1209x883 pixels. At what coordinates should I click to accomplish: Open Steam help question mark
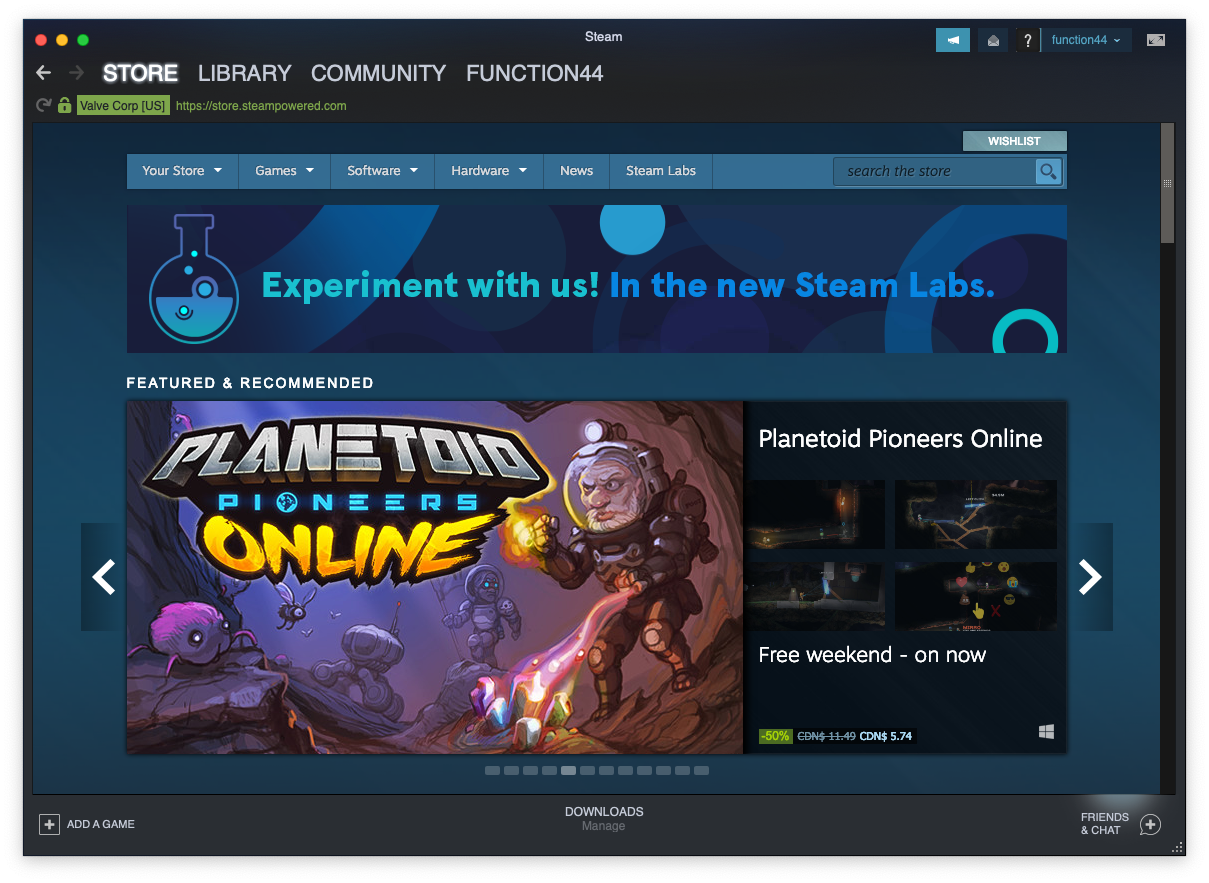(1027, 40)
